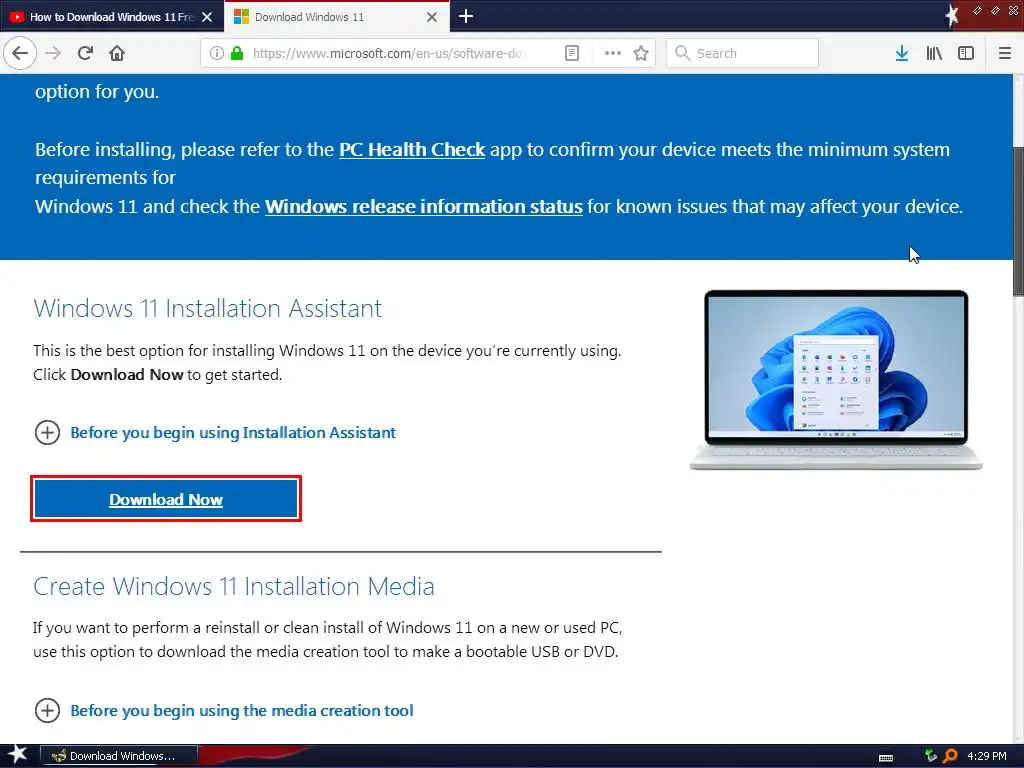This screenshot has height=768, width=1024.
Task: Show the sidebars panel icon
Action: (x=966, y=53)
